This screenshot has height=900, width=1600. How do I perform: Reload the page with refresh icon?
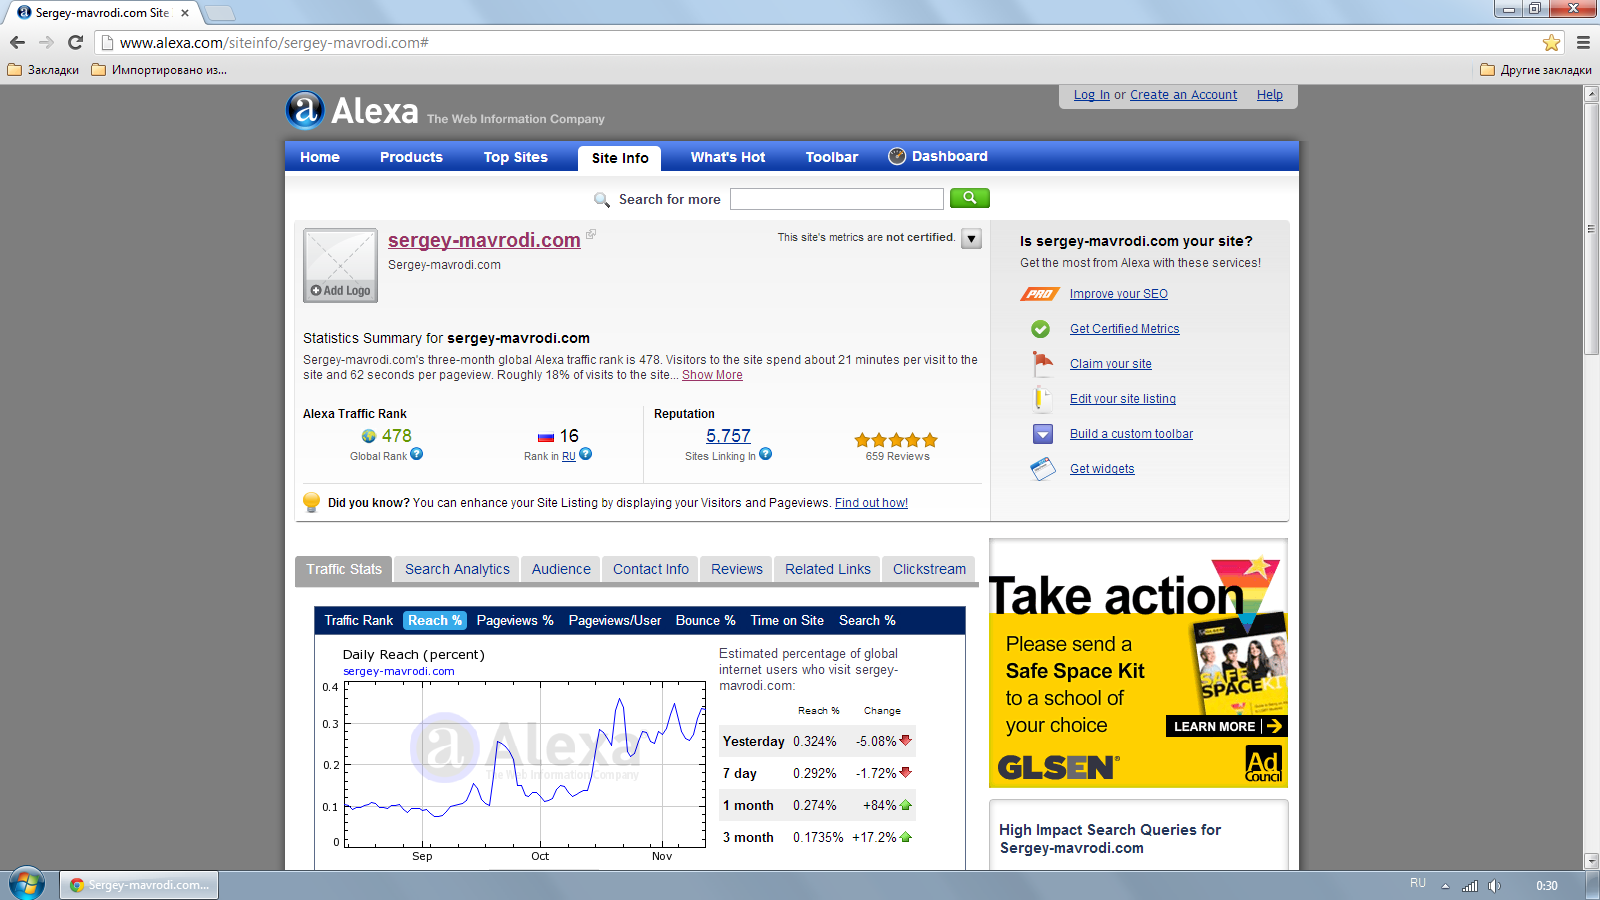pyautogui.click(x=75, y=42)
